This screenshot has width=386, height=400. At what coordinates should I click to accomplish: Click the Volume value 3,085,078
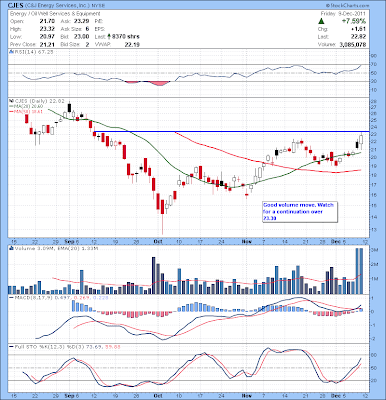[x=353, y=45]
